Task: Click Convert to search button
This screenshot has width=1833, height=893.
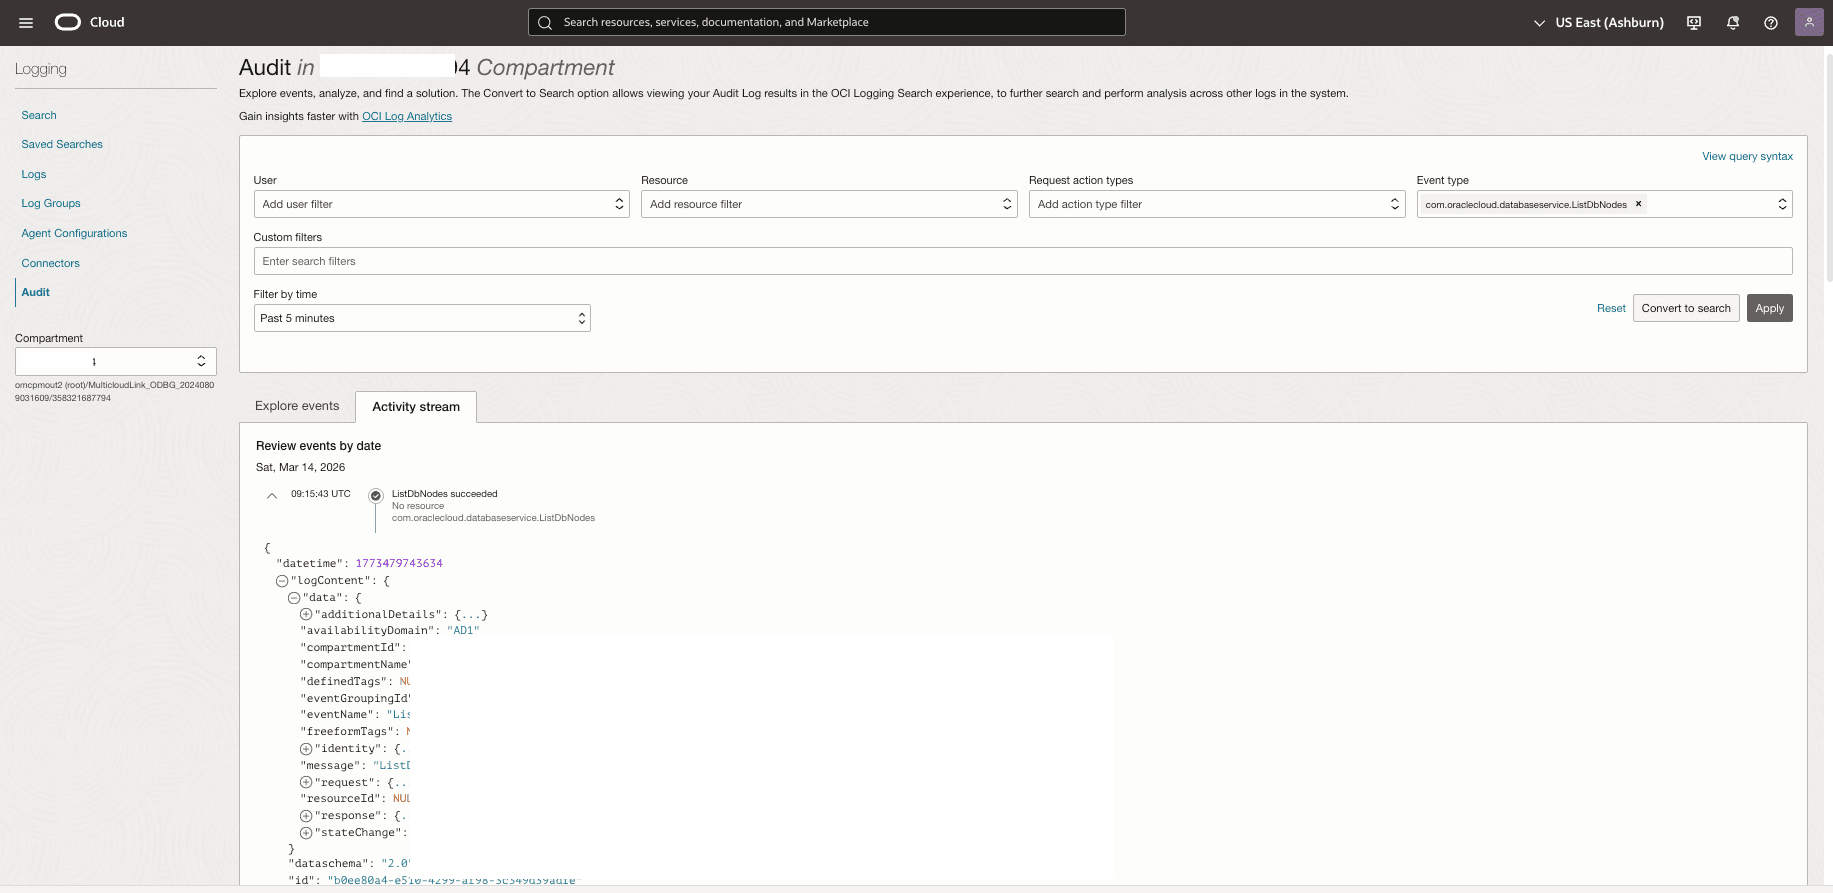Action: pos(1686,308)
